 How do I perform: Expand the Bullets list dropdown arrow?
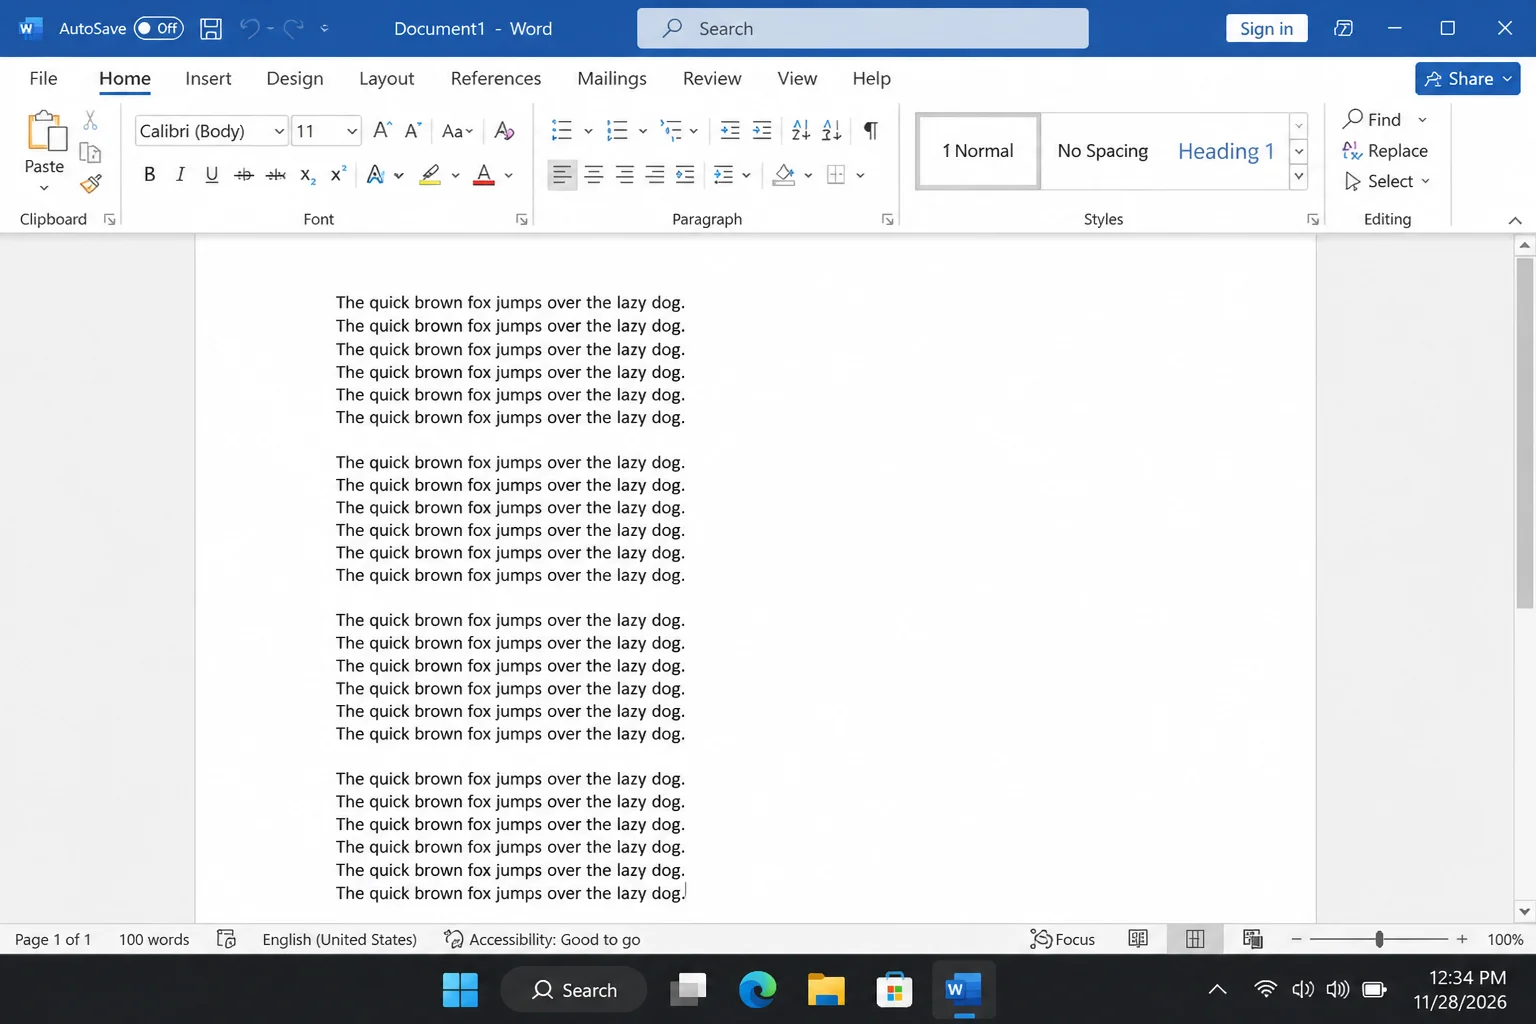click(588, 131)
